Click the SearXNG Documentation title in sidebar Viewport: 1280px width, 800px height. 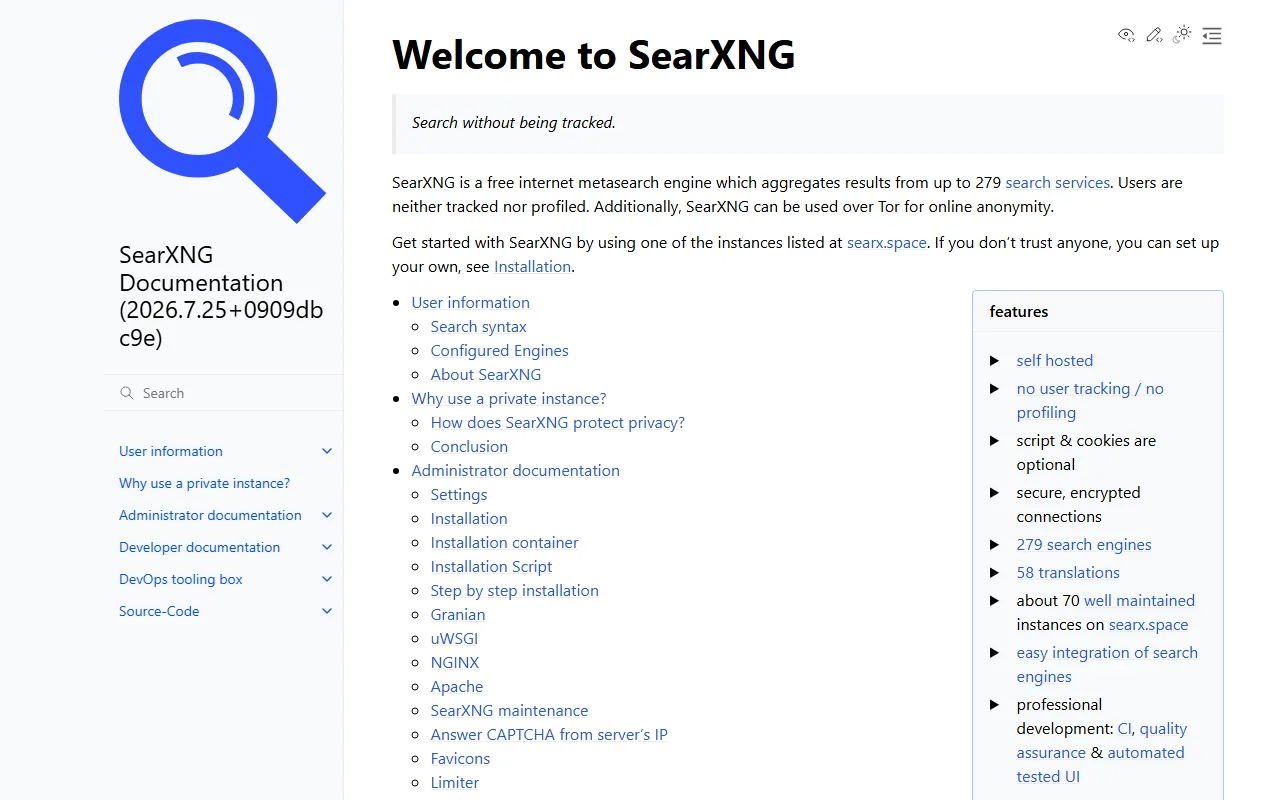[221, 296]
